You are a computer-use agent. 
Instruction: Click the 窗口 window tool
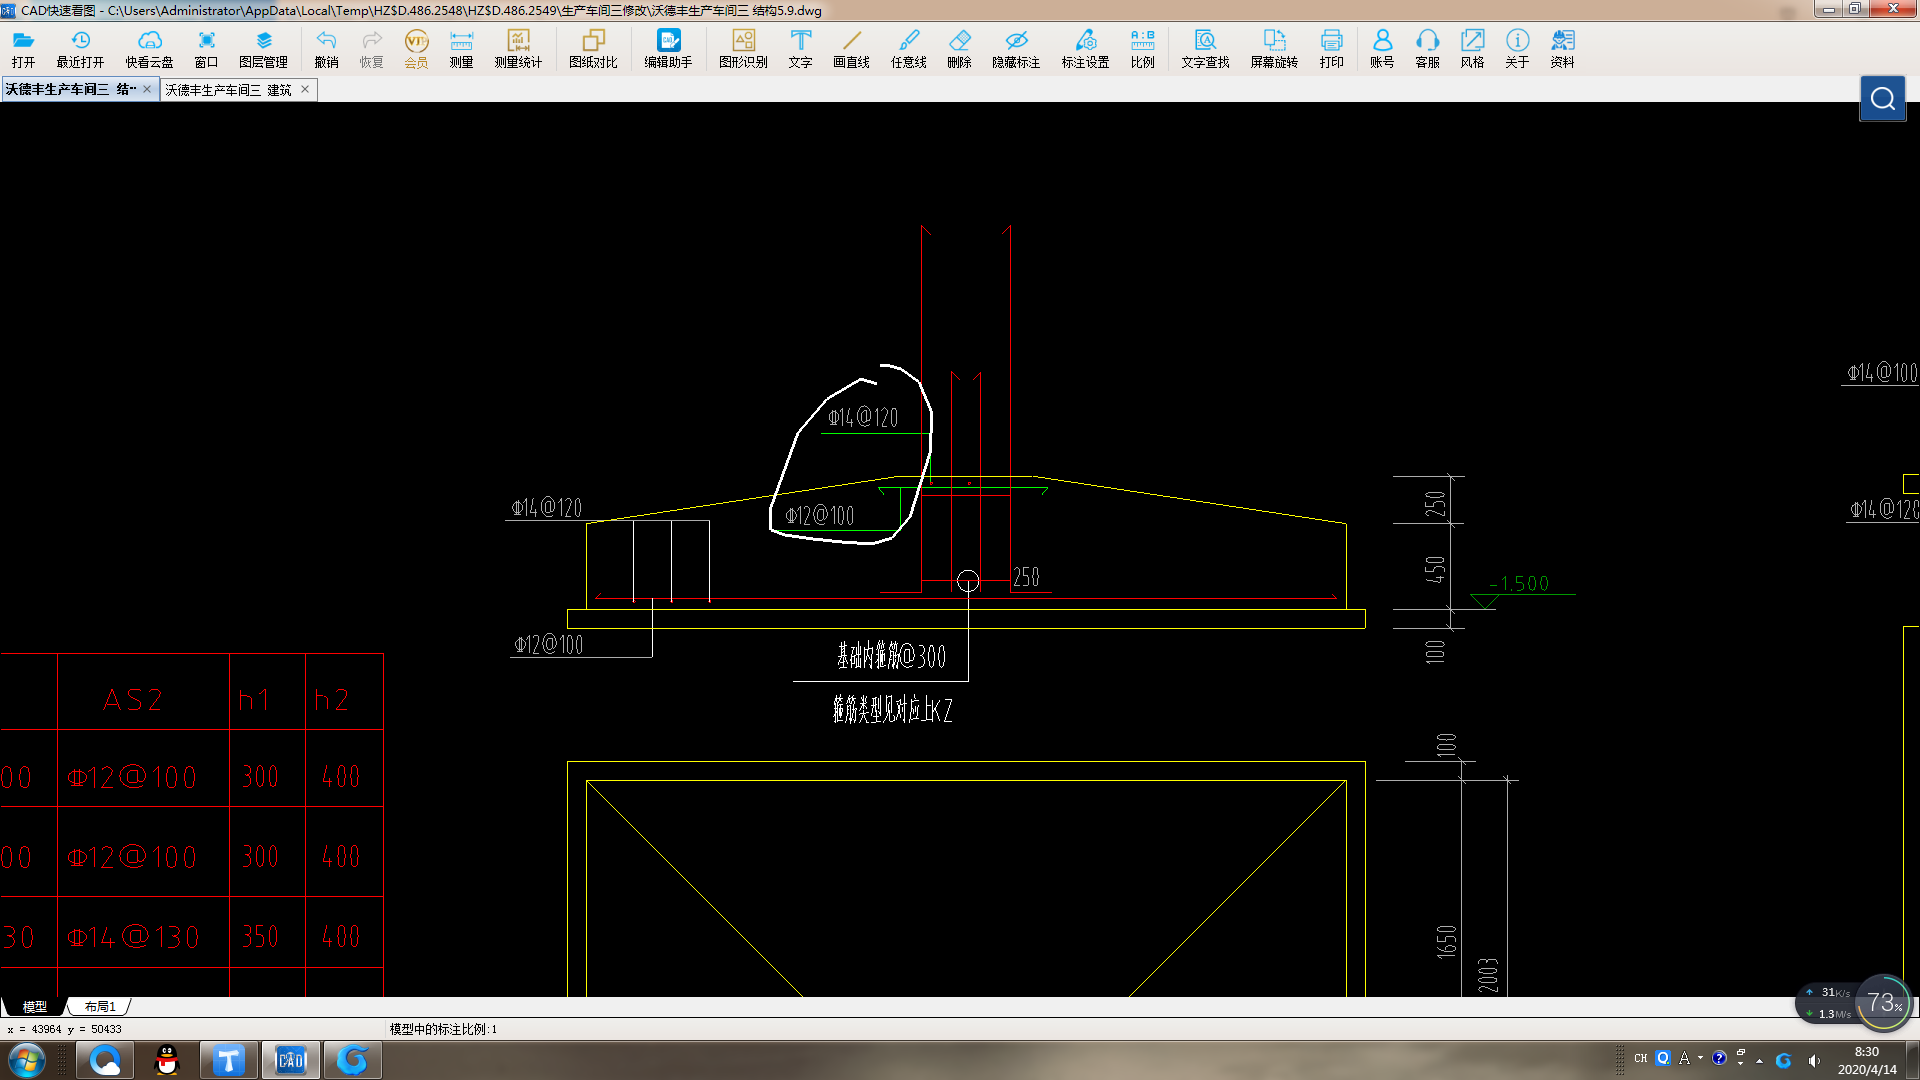coord(206,48)
